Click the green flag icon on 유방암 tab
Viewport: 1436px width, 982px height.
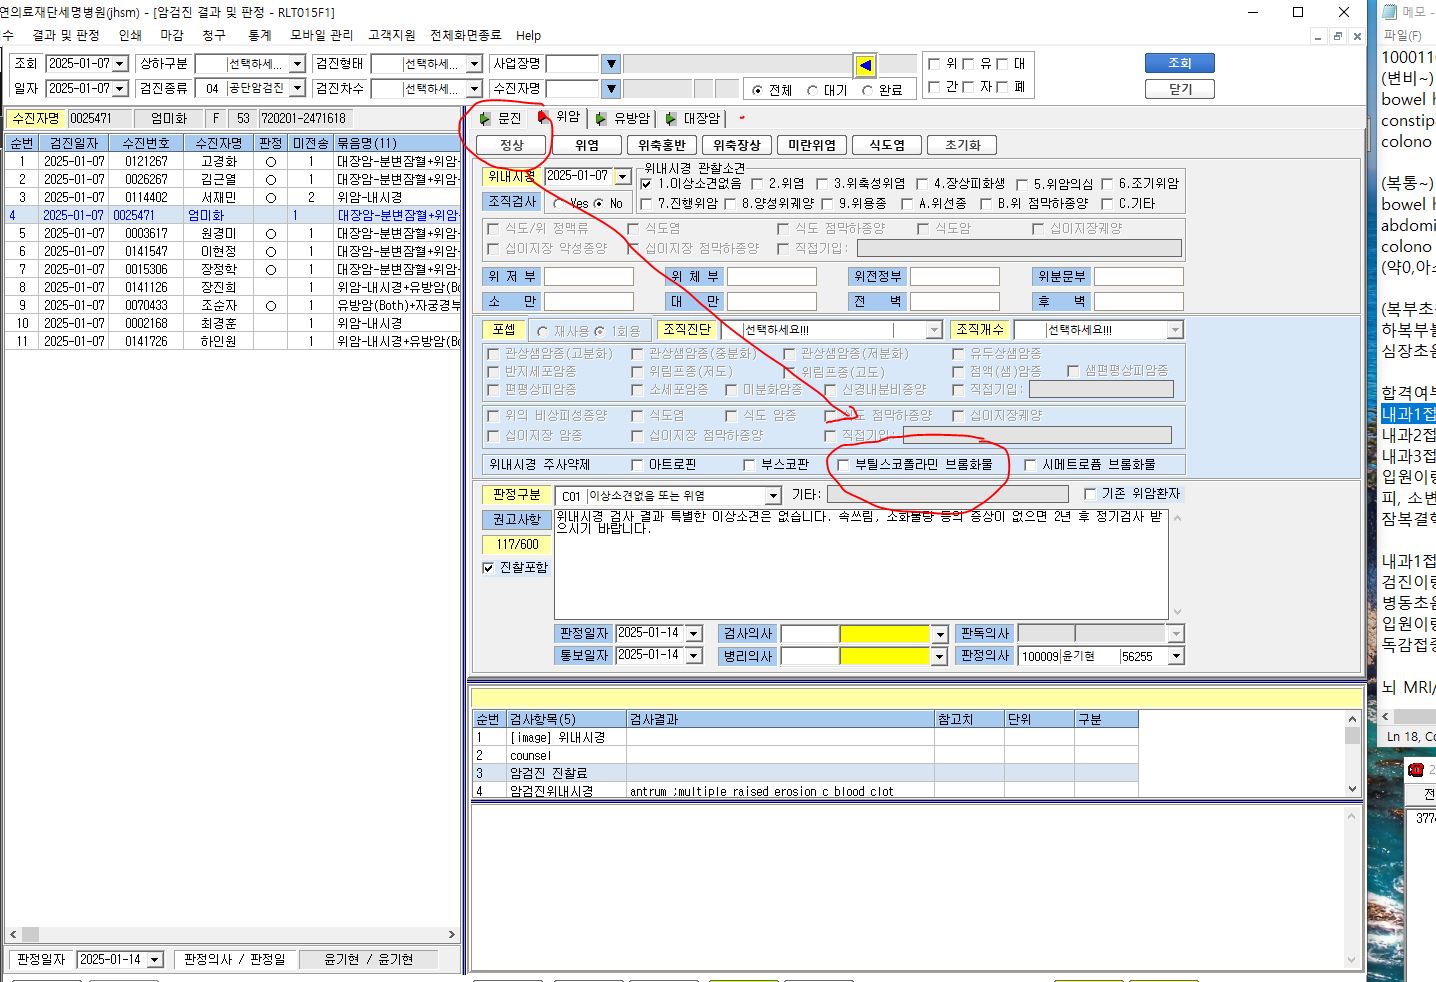[x=600, y=118]
